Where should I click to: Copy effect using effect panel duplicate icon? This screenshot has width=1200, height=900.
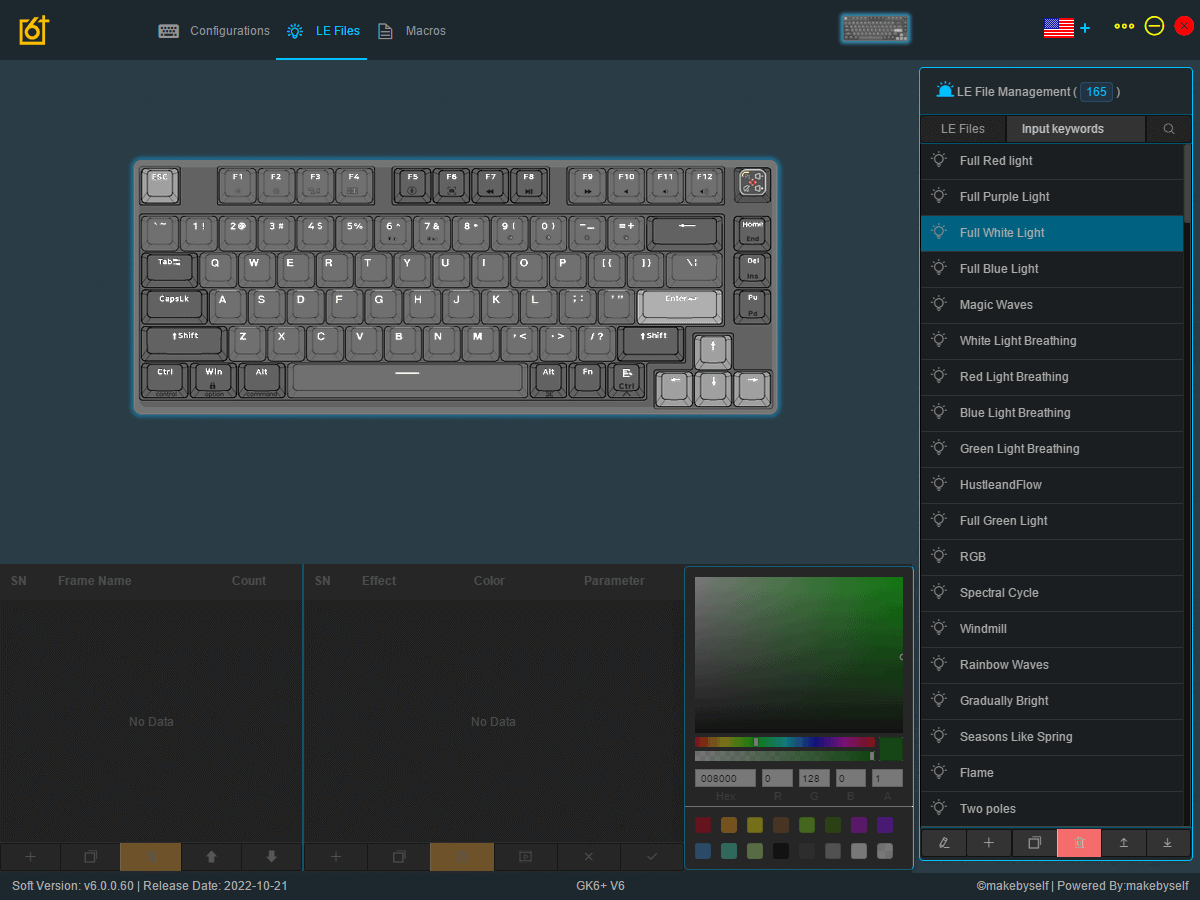pyautogui.click(x=399, y=857)
